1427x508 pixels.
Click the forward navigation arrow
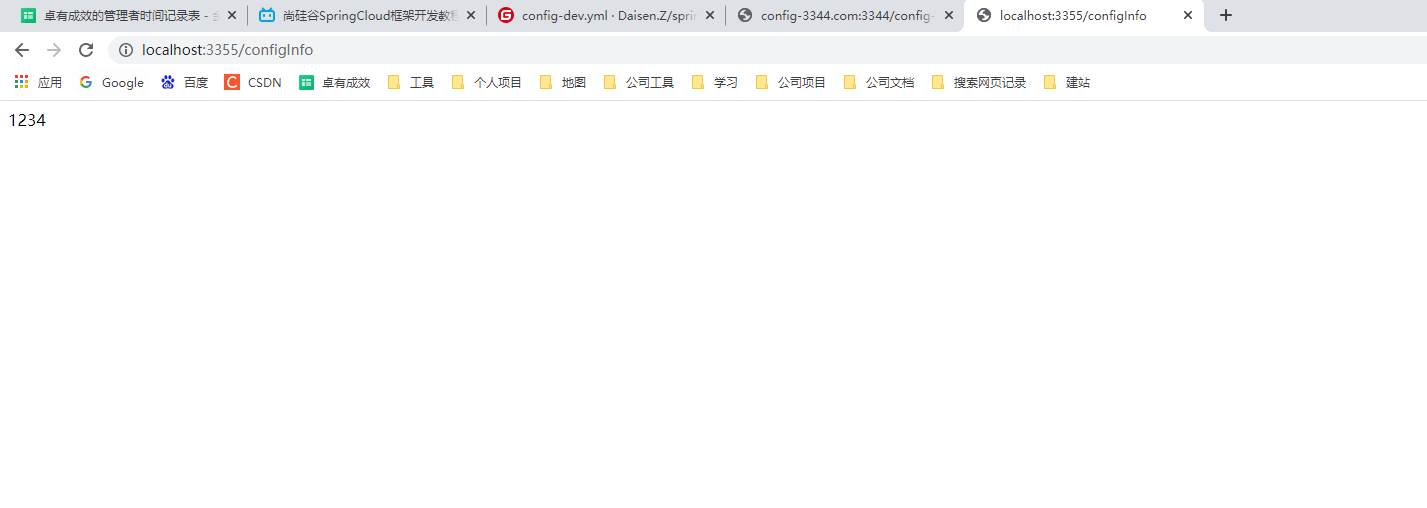54,50
